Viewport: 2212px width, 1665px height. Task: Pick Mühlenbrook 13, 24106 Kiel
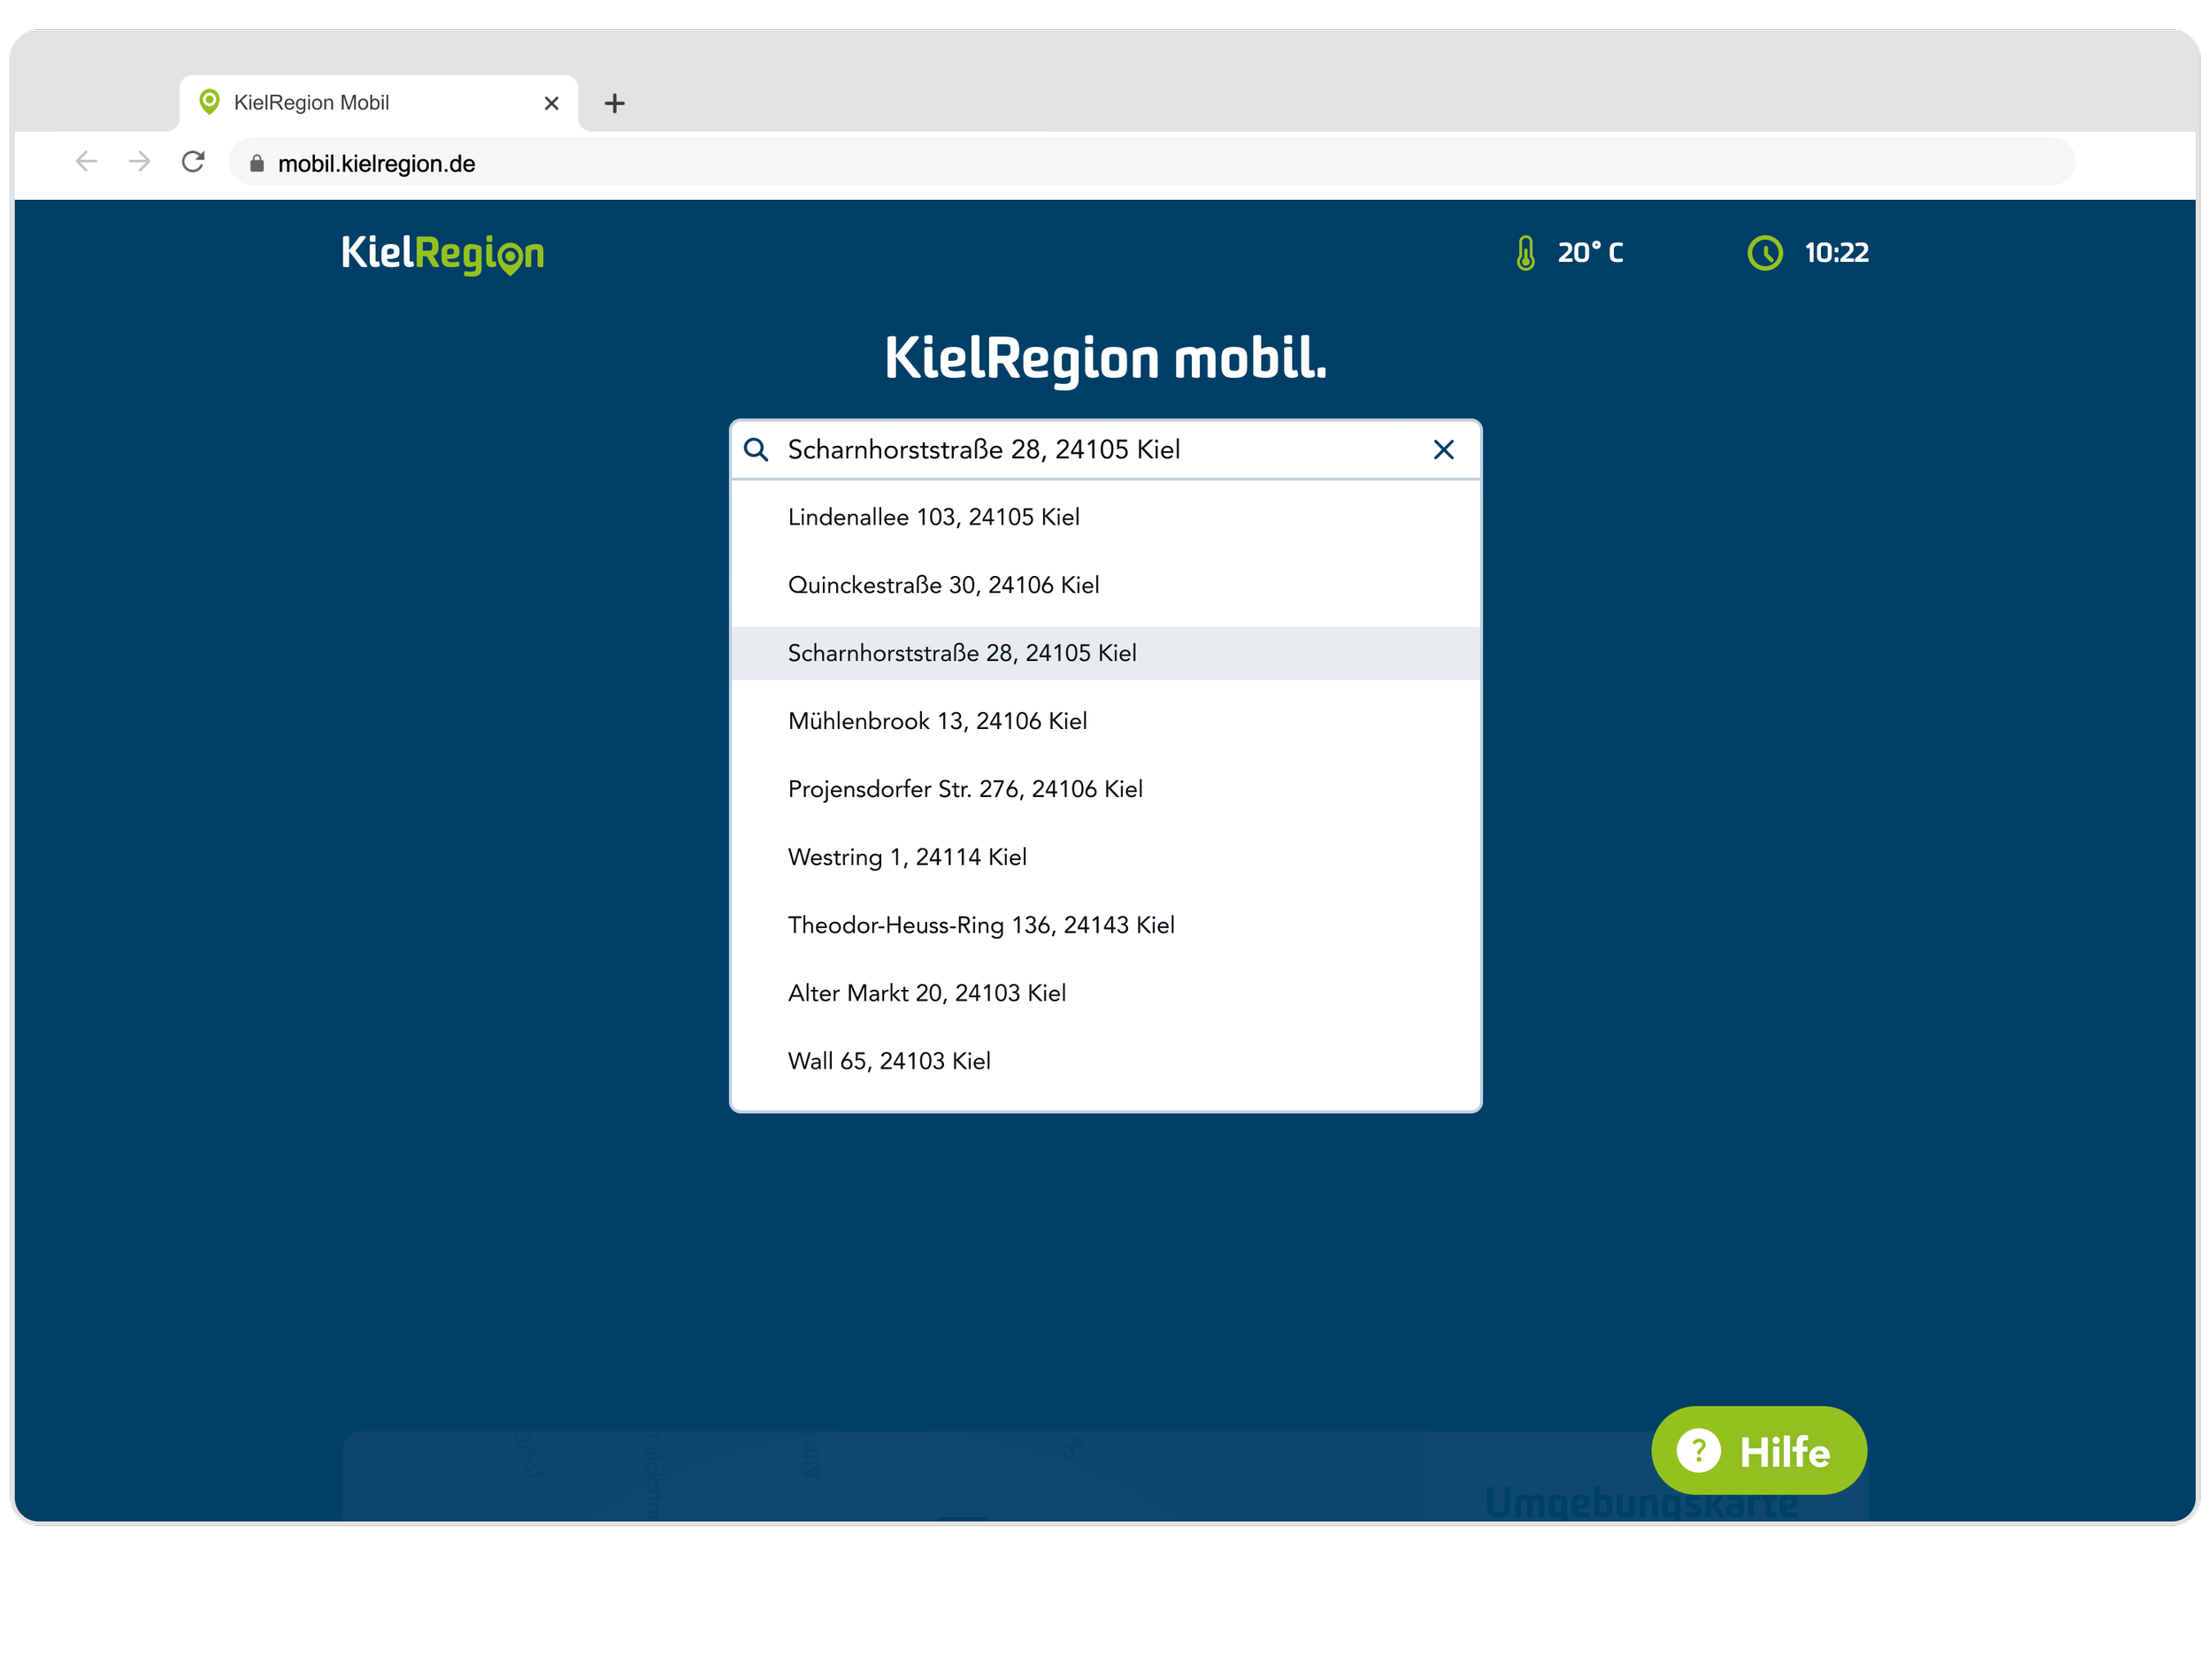pyautogui.click(x=937, y=721)
